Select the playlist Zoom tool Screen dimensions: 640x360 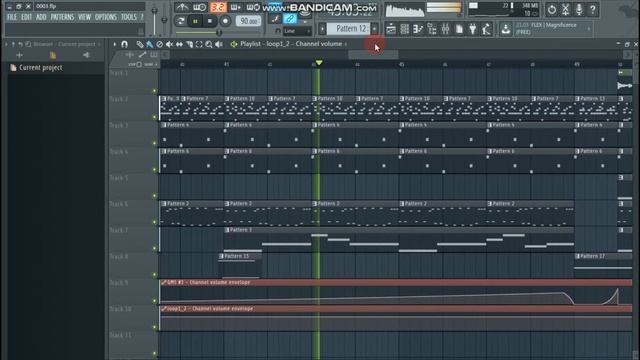point(209,44)
